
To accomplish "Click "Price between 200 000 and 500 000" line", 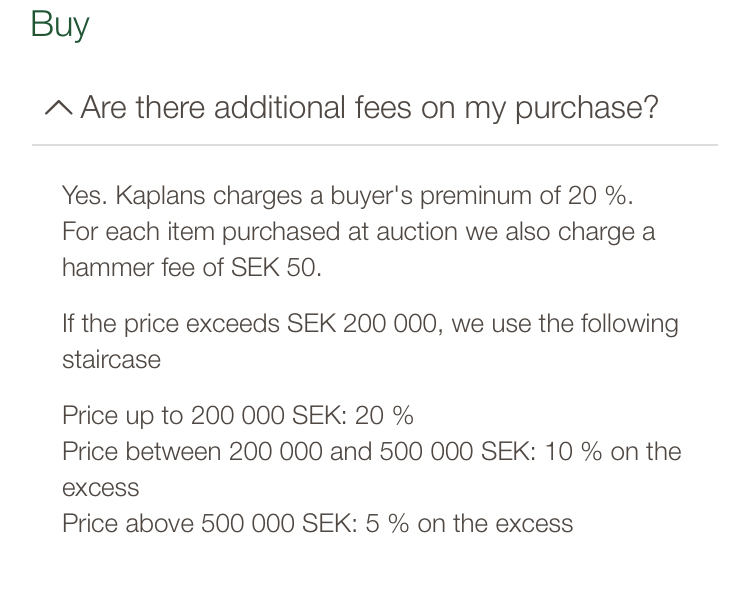I will pyautogui.click(x=371, y=451).
